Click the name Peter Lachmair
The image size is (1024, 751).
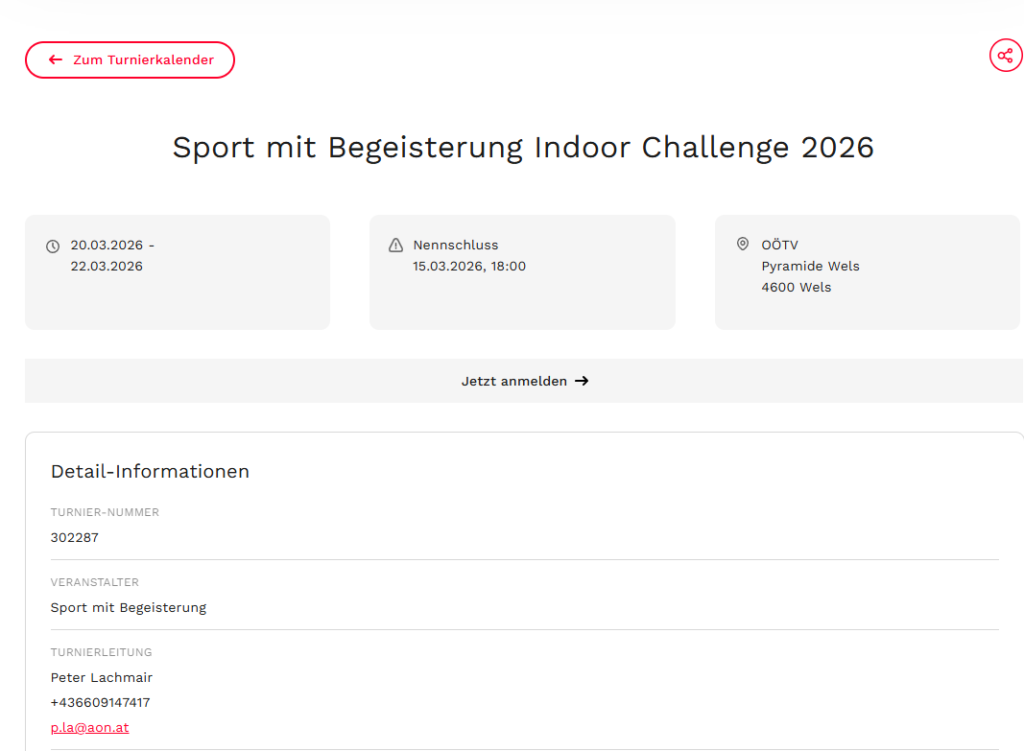[102, 677]
